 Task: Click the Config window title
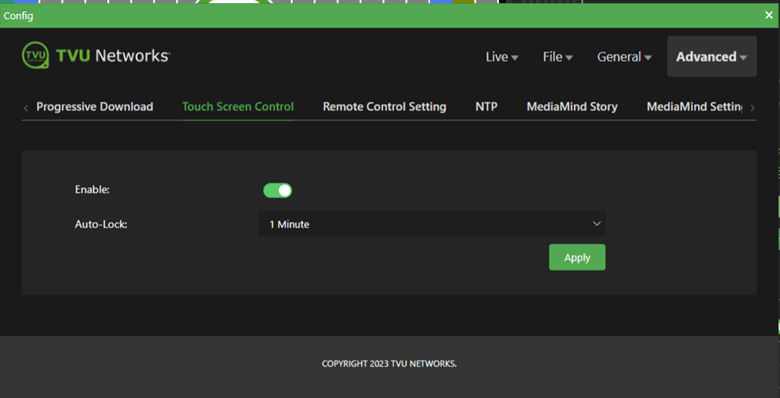click(18, 16)
